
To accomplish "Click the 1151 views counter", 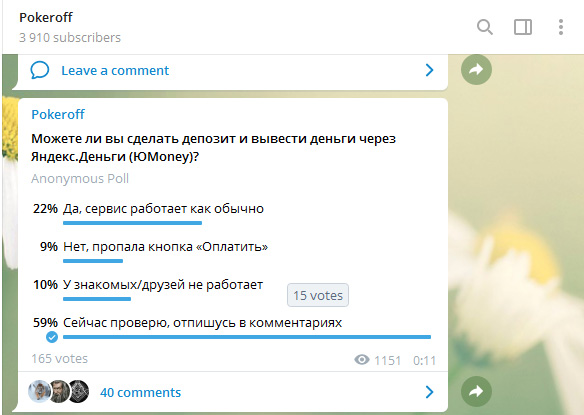I will 387,361.
